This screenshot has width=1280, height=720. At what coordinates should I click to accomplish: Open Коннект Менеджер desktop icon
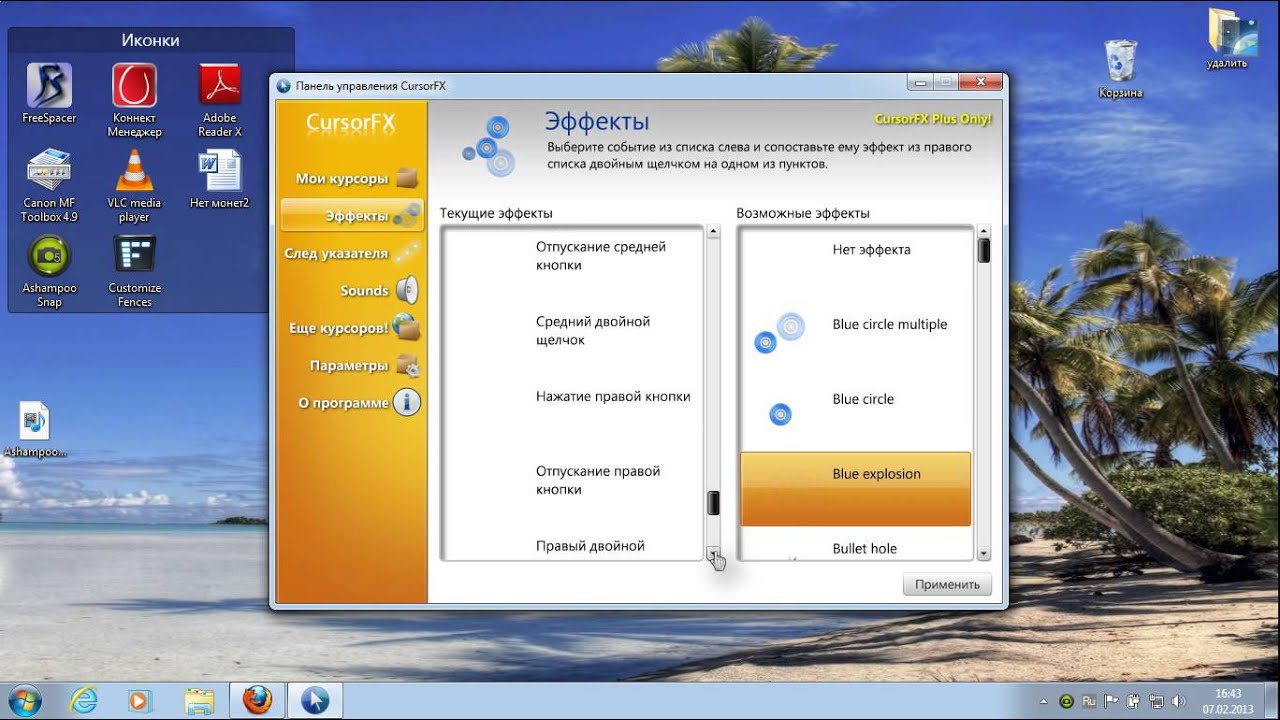(134, 100)
